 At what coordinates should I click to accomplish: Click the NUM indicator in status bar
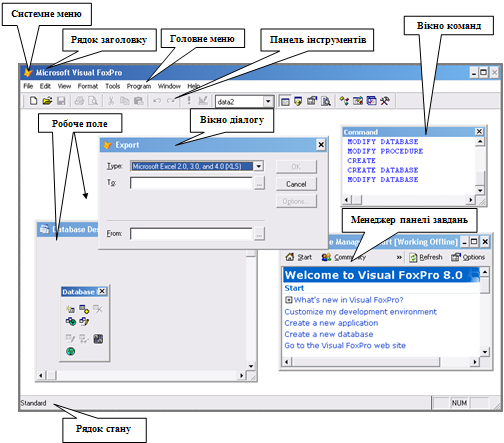point(459,403)
